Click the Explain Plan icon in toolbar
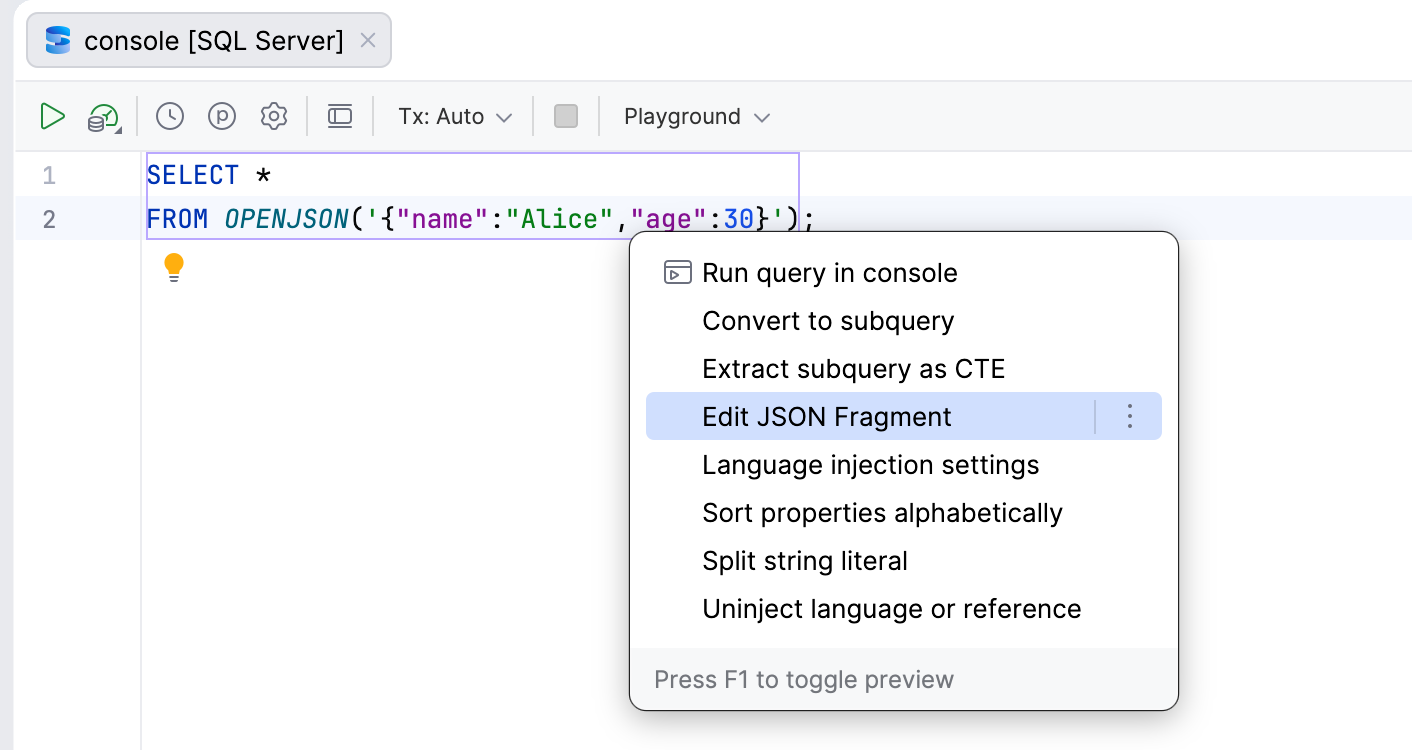This screenshot has width=1412, height=750. click(x=104, y=117)
